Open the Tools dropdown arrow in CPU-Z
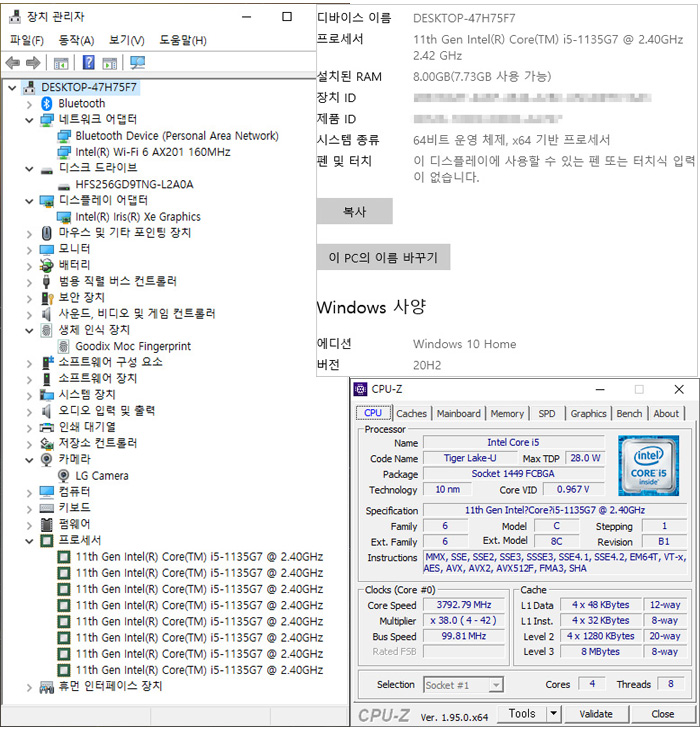This screenshot has height=730, width=700. 553,714
